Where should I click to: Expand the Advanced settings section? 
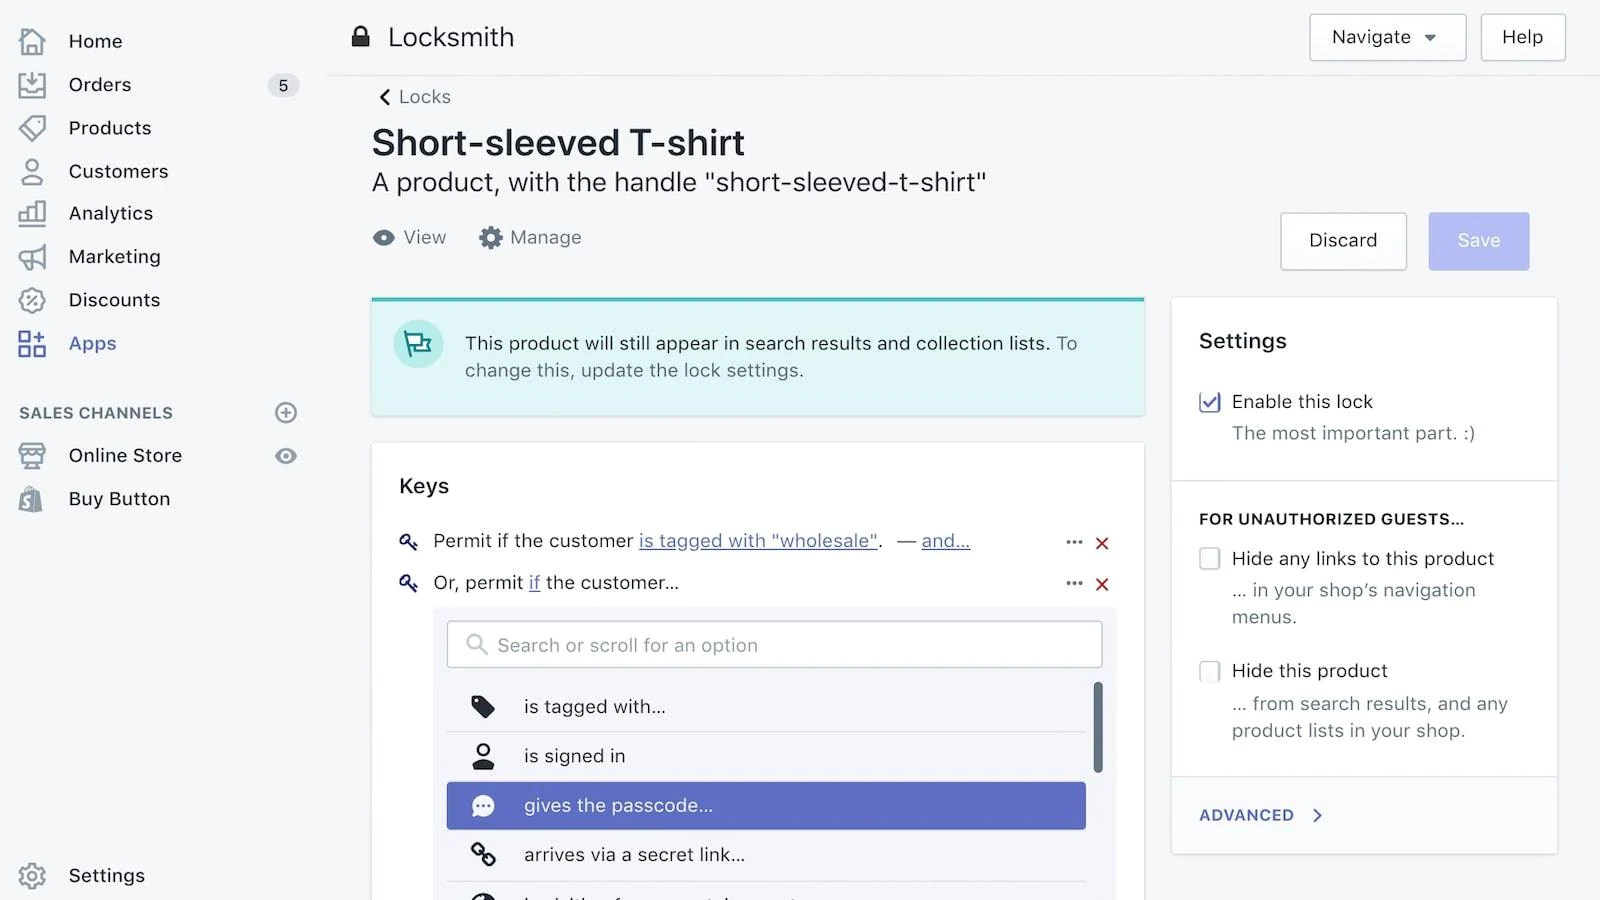click(1260, 815)
